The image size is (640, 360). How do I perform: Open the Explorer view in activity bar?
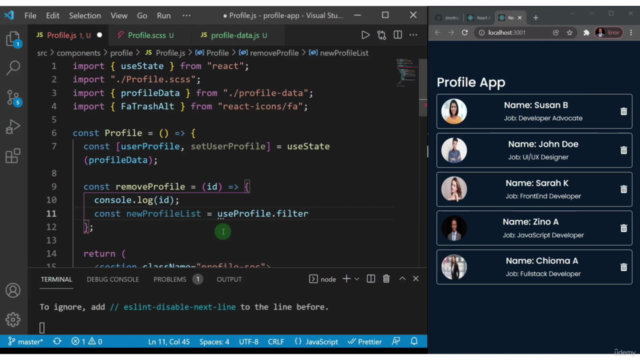[x=13, y=39]
